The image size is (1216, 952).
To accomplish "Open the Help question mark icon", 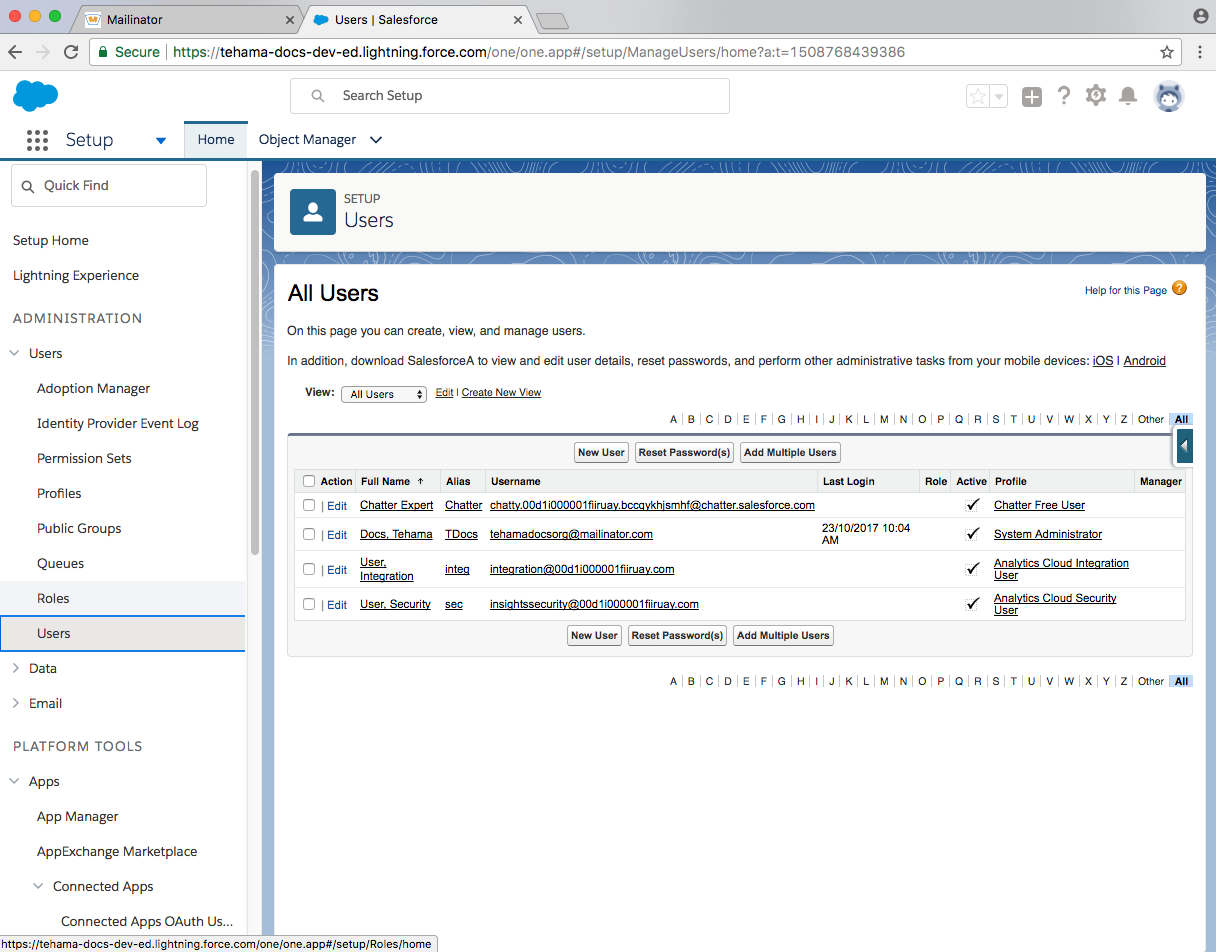I will [1064, 95].
